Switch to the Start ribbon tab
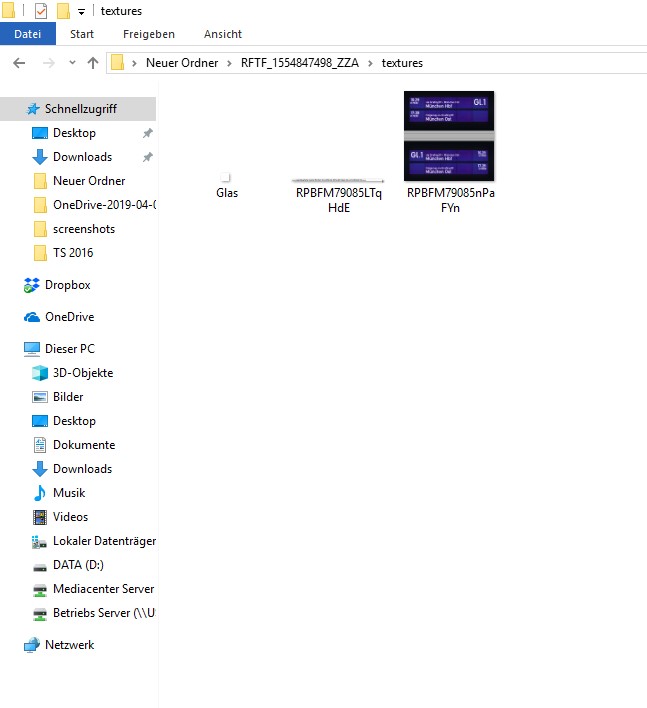This screenshot has height=708, width=647. click(82, 34)
